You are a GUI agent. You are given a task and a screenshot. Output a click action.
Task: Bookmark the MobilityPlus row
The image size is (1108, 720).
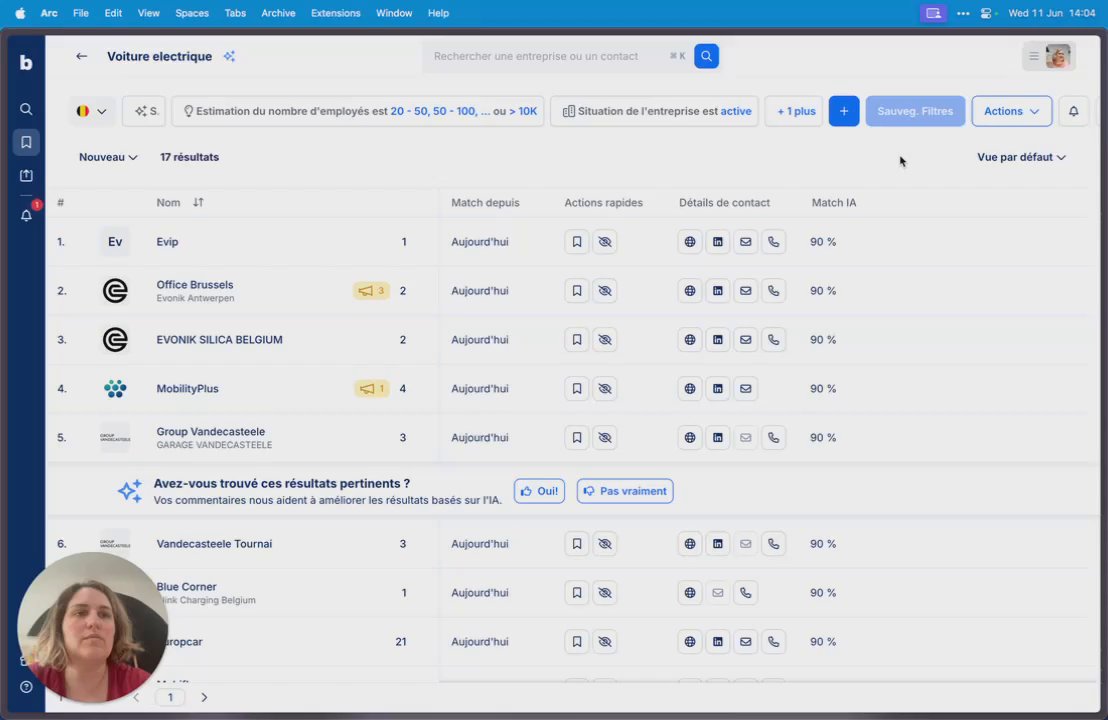pos(577,389)
